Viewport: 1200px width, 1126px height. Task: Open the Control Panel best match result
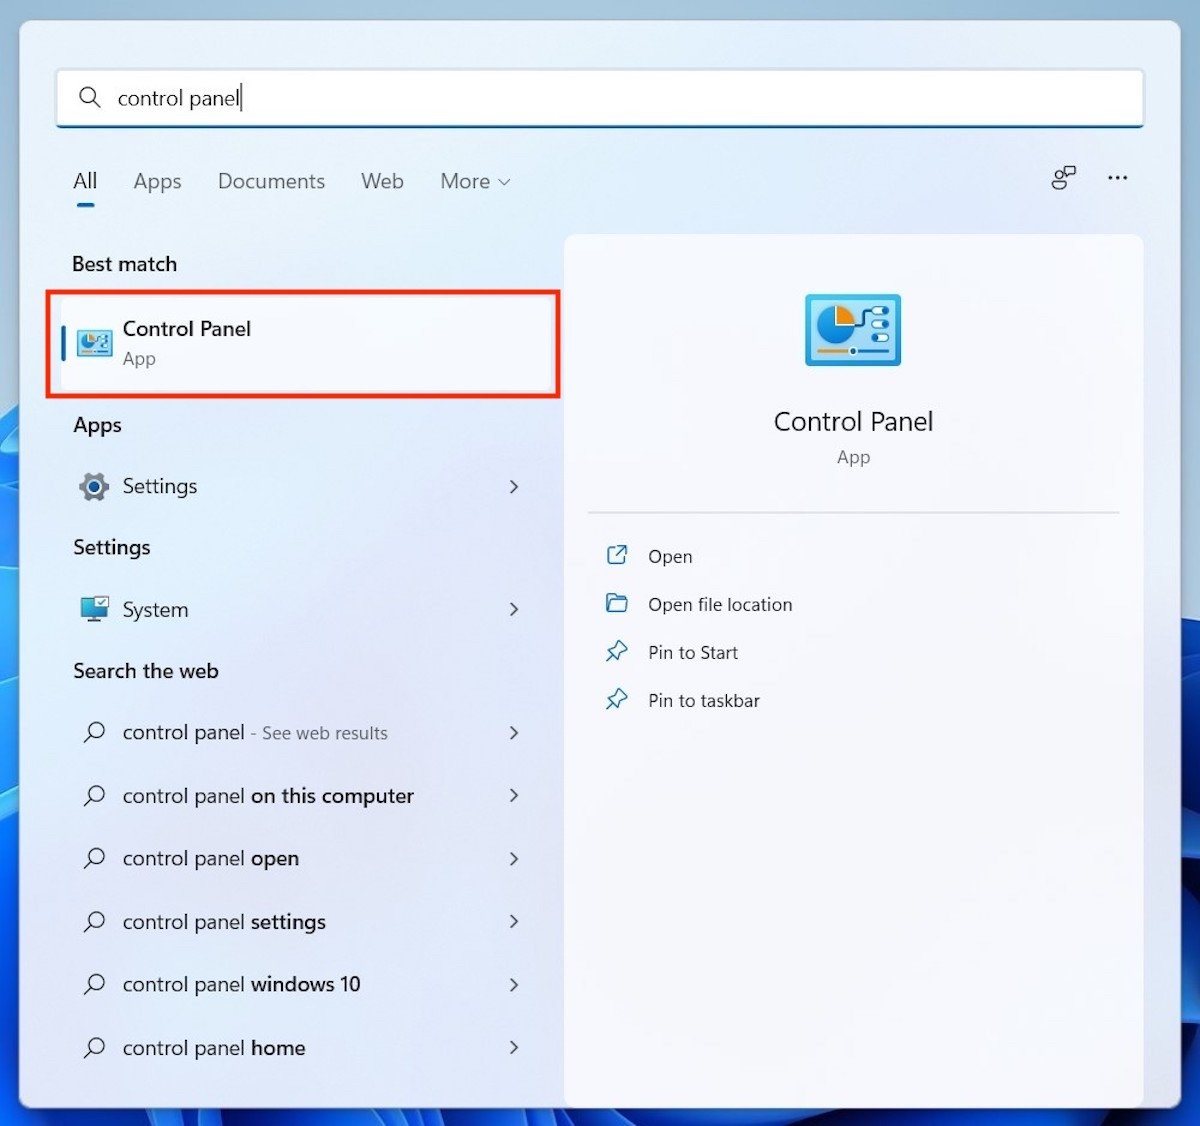coord(303,344)
